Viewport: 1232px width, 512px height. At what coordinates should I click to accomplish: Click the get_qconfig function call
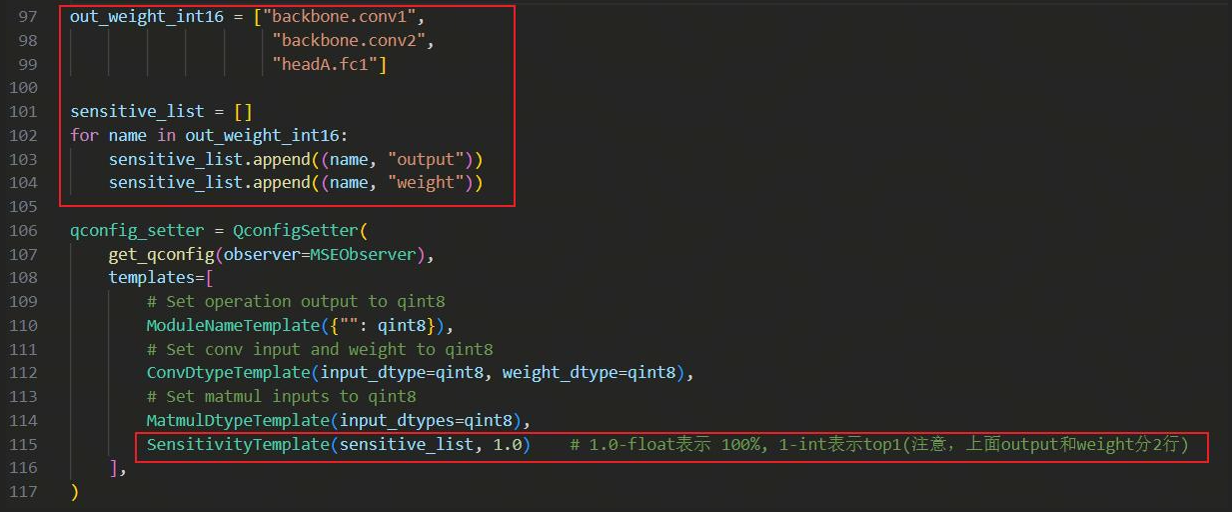click(x=160, y=254)
